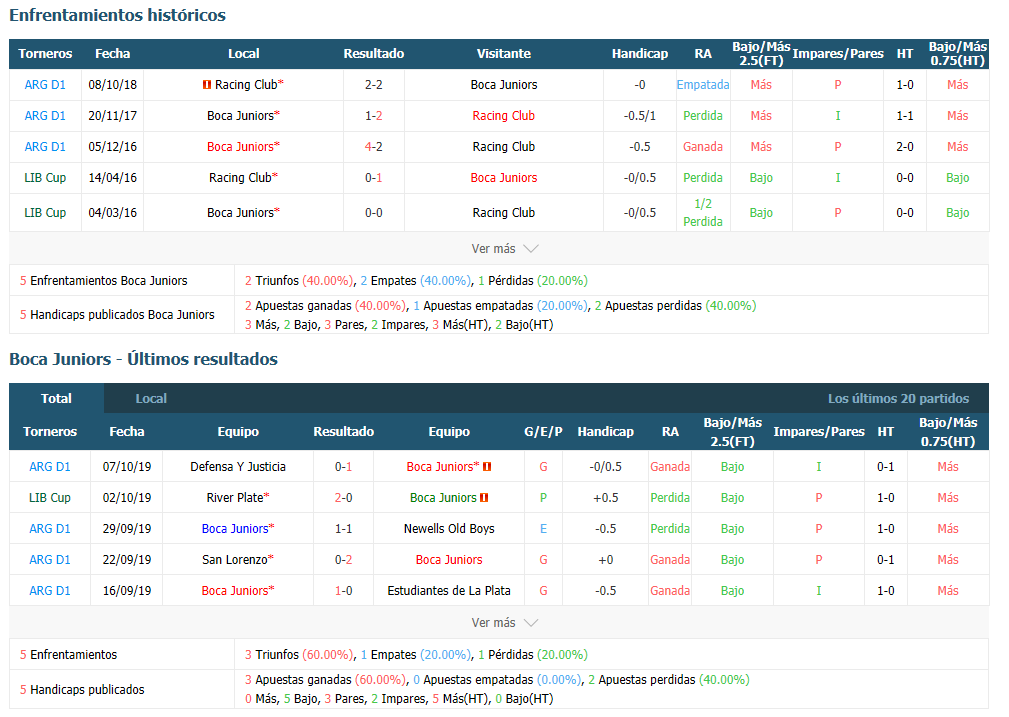Screen dimensions: 1009x717
Task: Switch to the Local tab
Action: 151,398
